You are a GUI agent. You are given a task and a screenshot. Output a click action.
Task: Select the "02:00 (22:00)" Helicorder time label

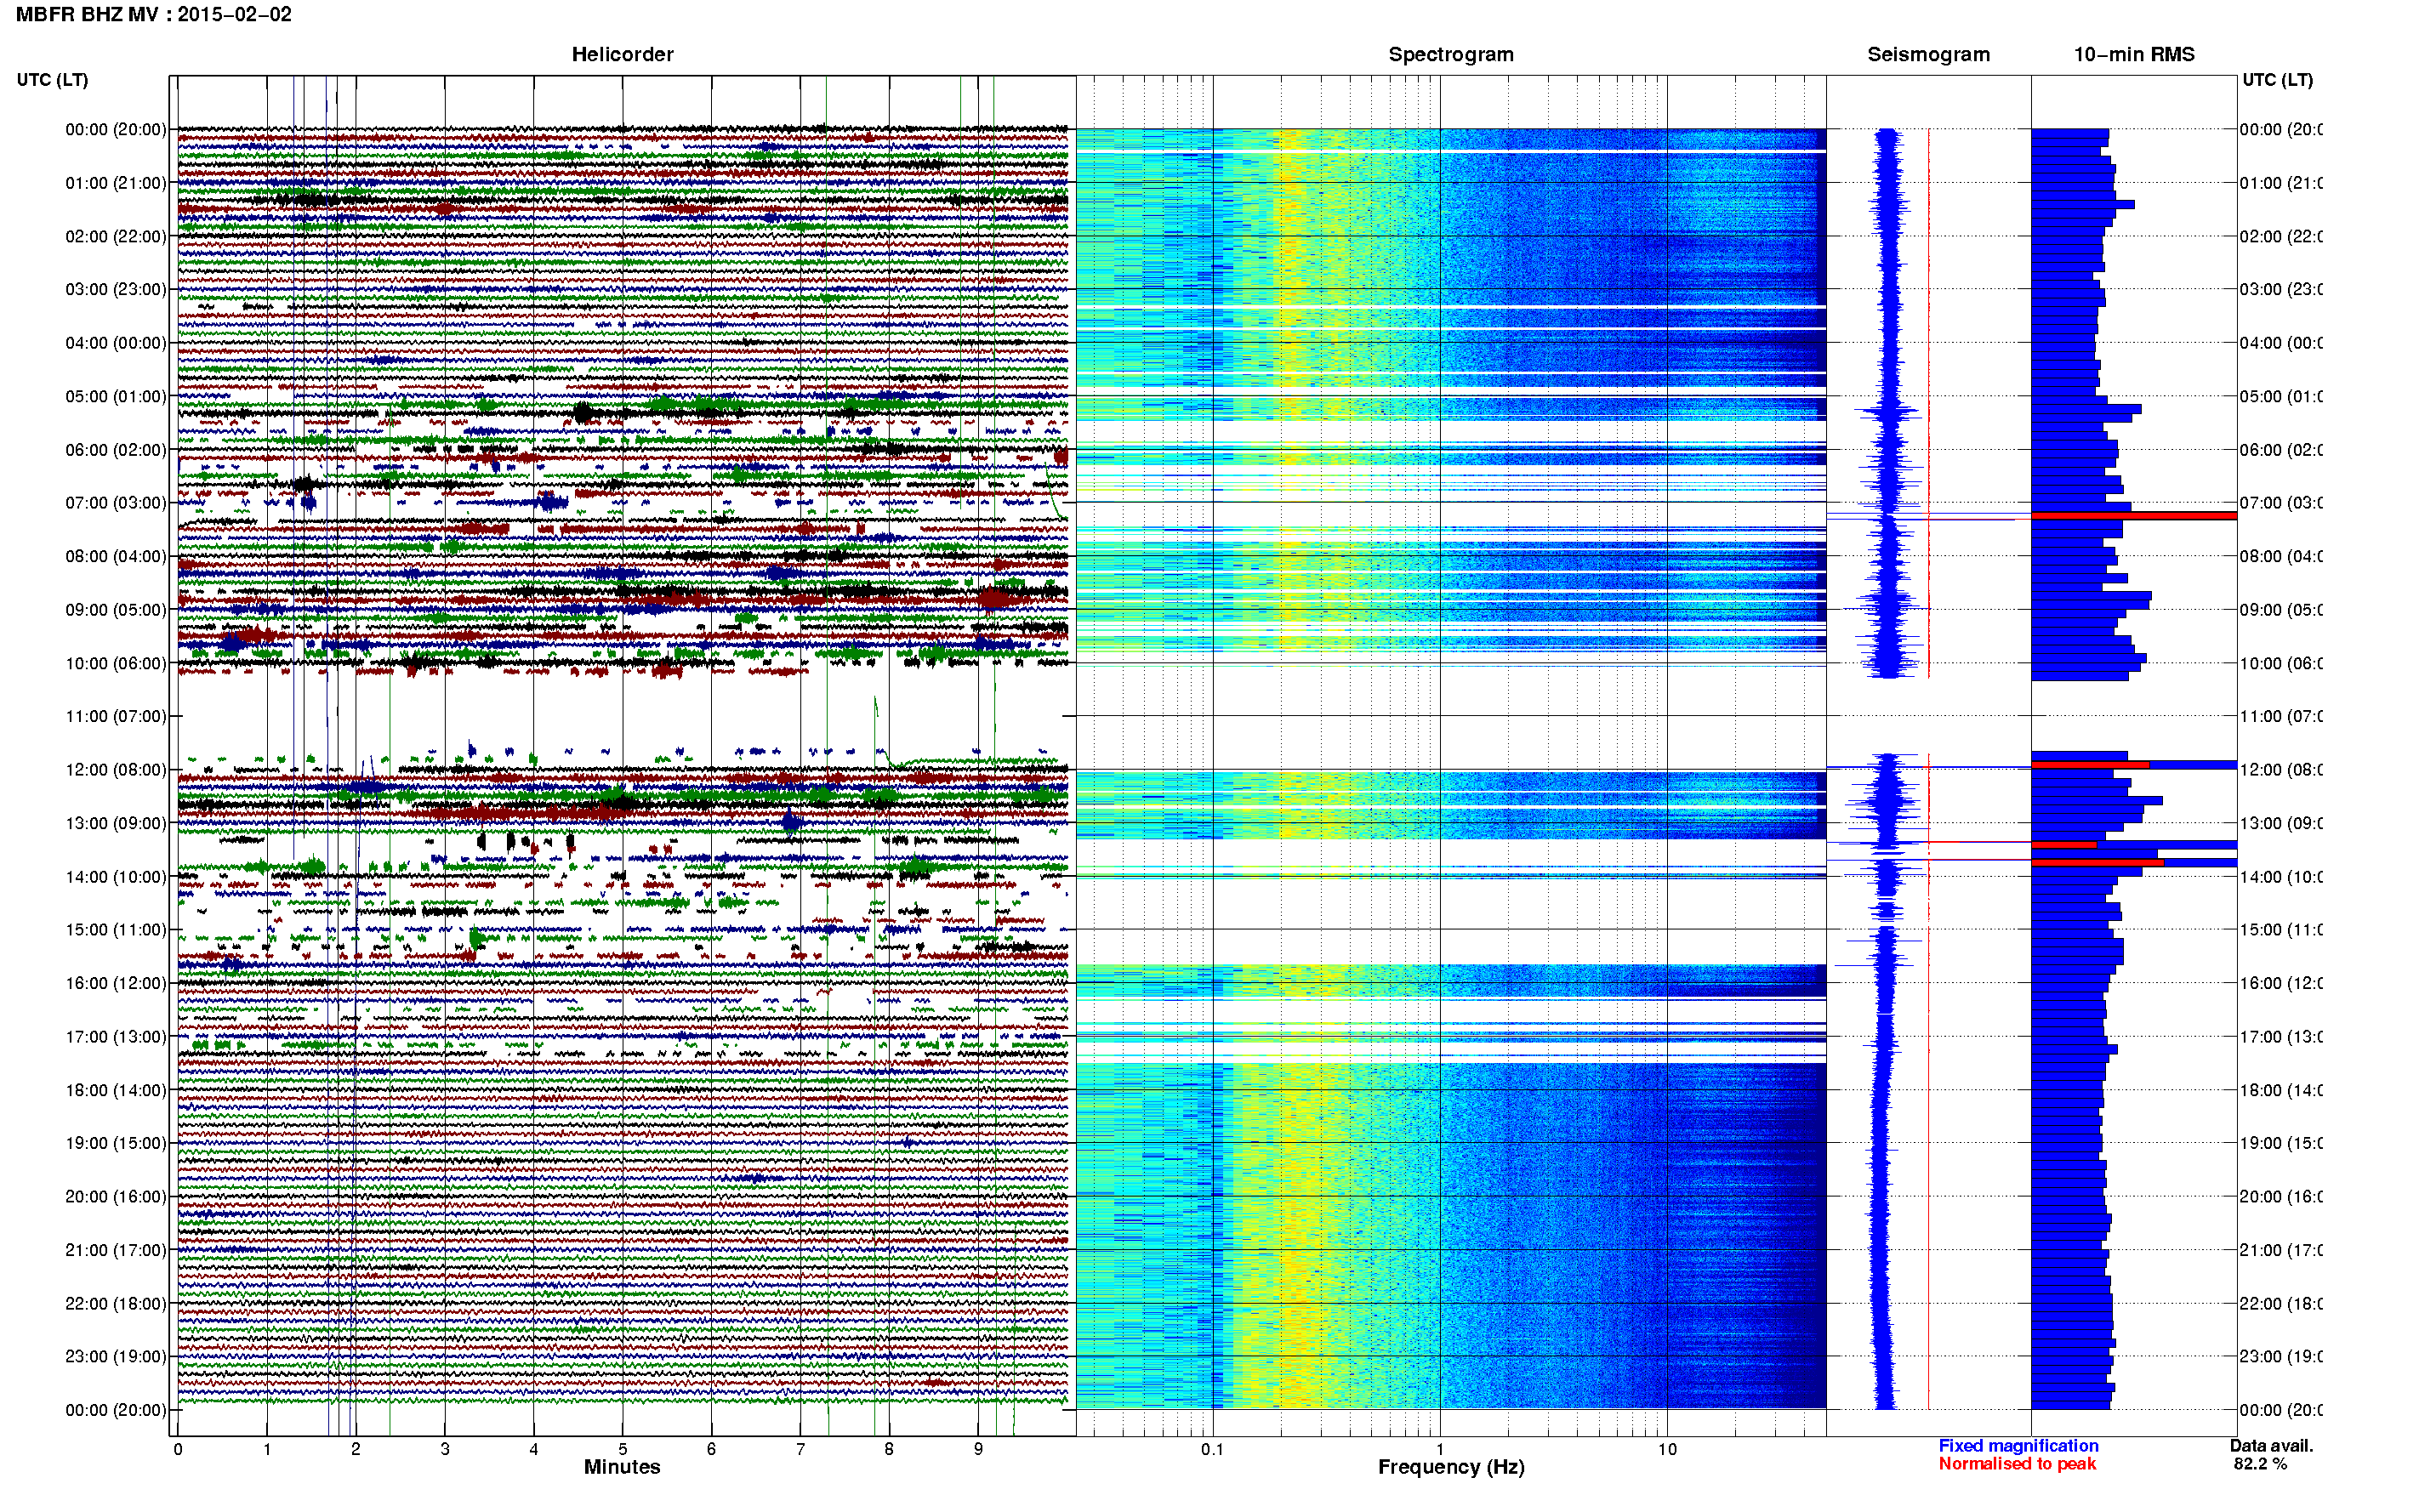click(116, 237)
